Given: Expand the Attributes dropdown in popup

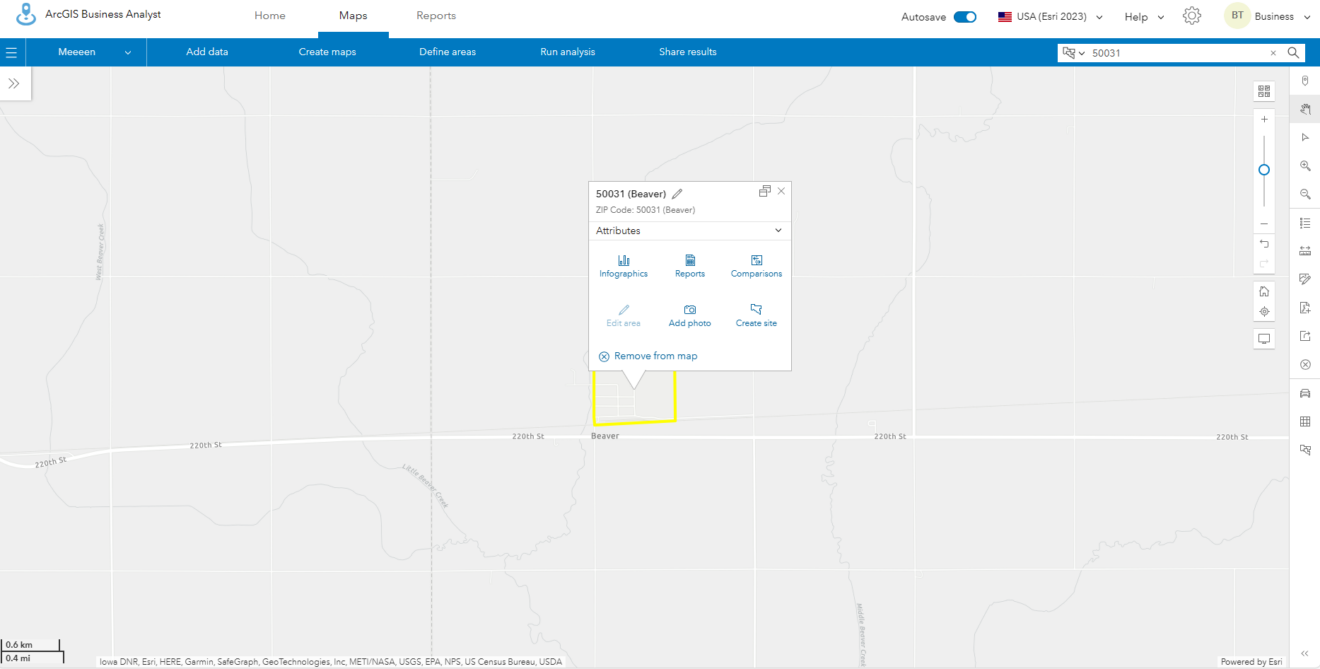Looking at the screenshot, I should 689,231.
